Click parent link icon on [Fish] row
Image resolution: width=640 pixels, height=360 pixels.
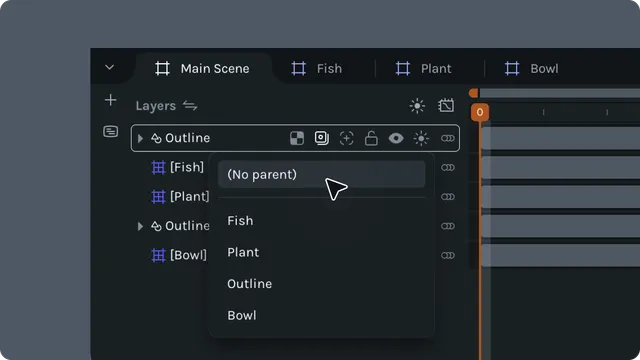[x=448, y=167]
